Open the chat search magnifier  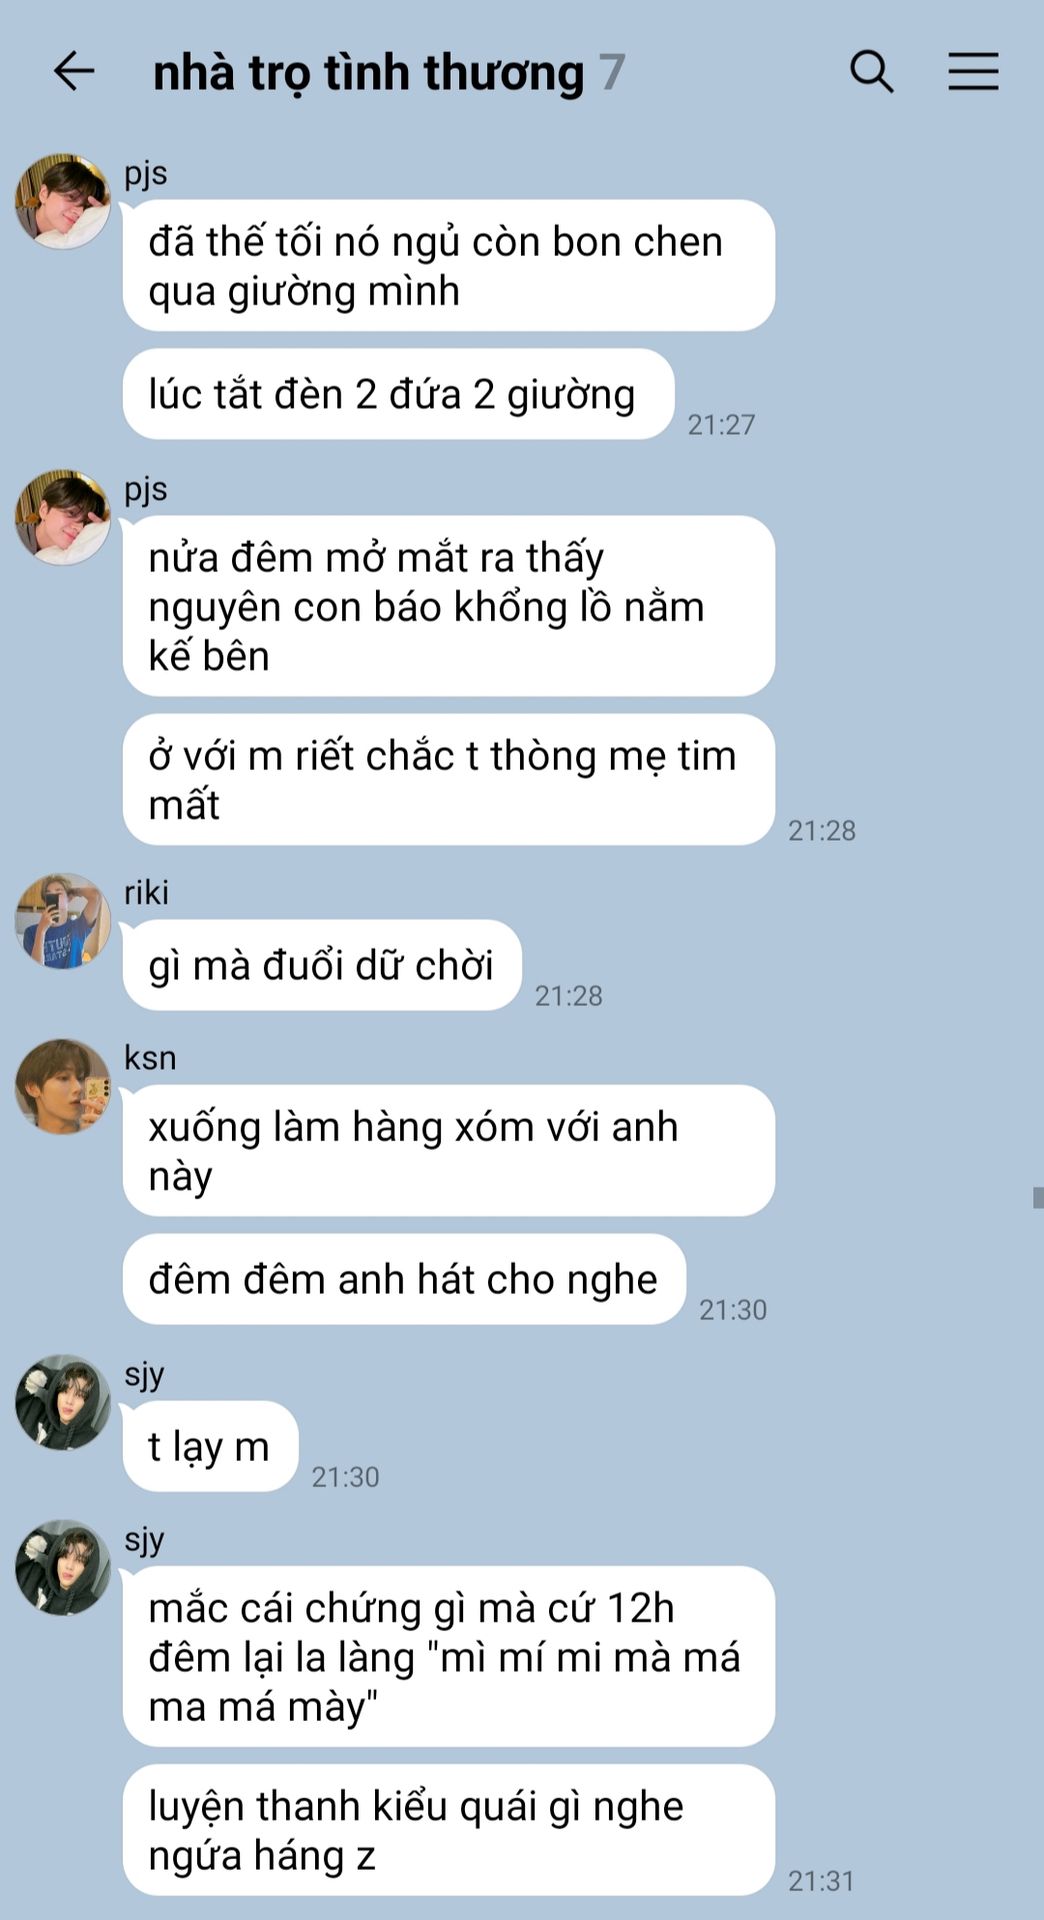871,72
